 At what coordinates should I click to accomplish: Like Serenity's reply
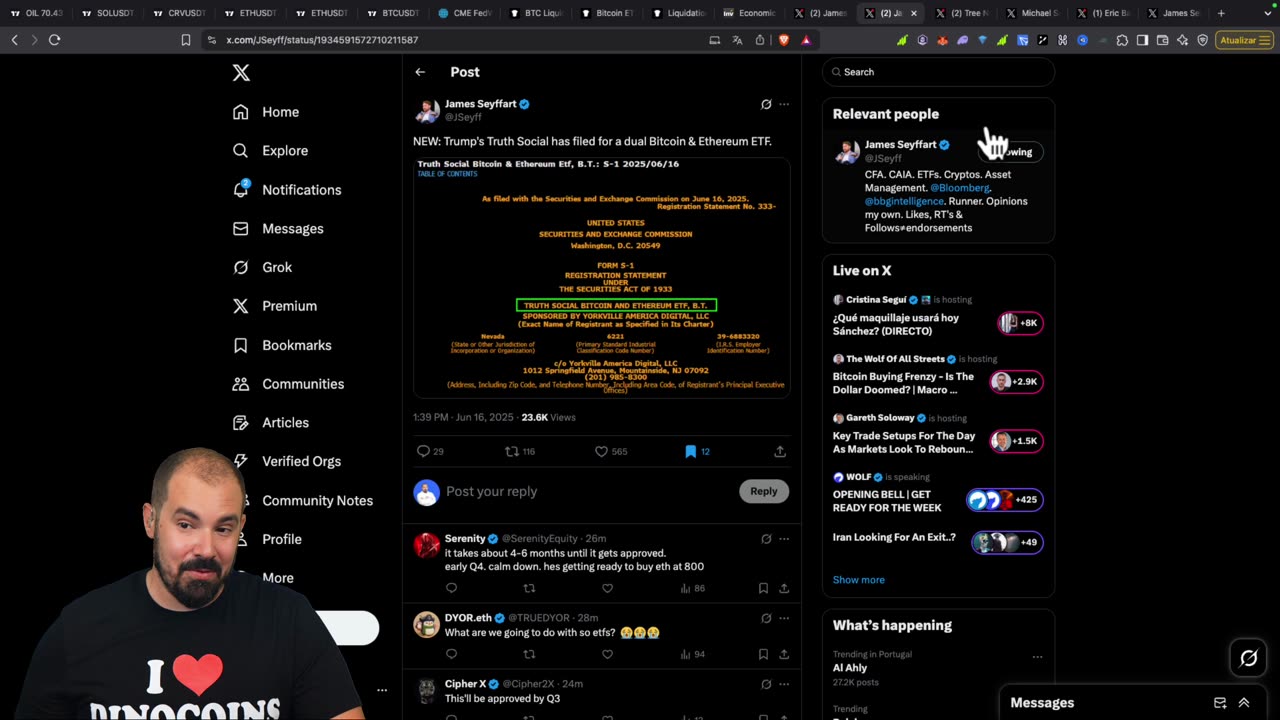click(x=607, y=588)
